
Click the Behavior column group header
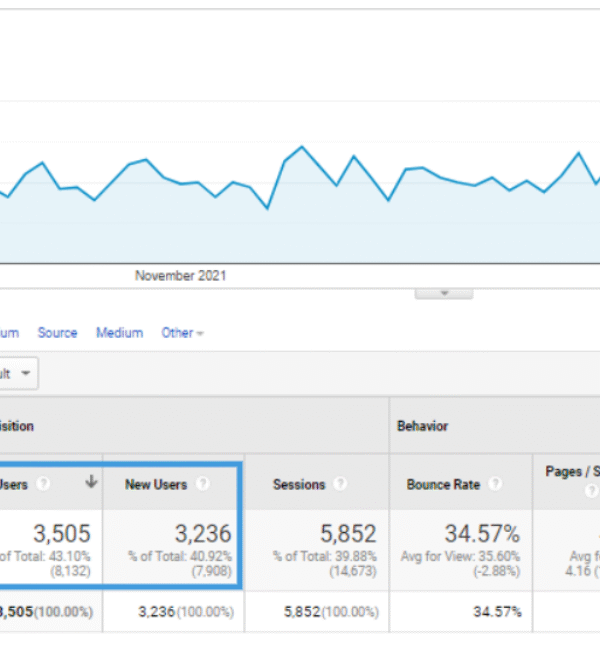pyautogui.click(x=422, y=426)
